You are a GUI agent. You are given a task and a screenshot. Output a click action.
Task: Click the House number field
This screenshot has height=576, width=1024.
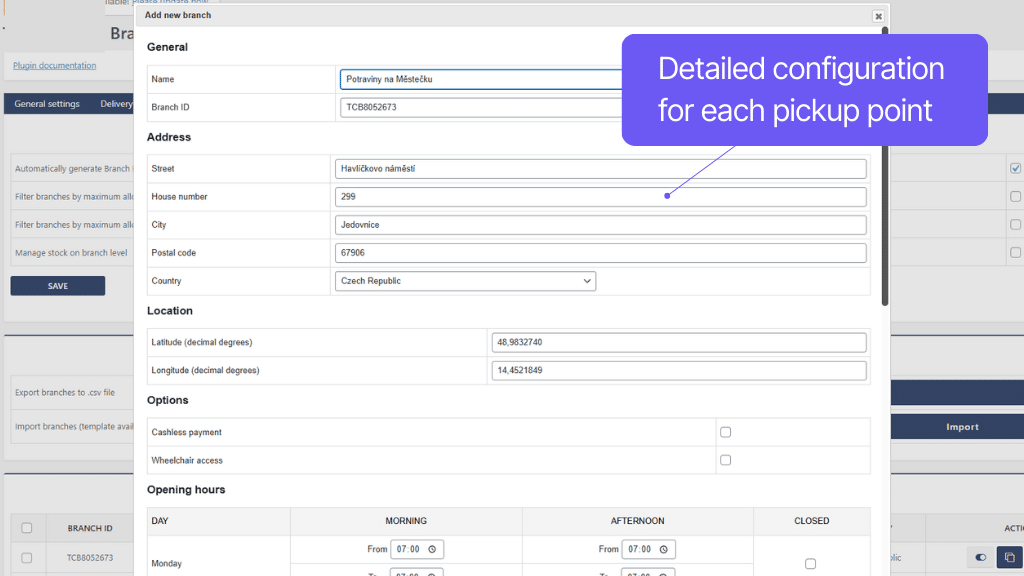(600, 197)
